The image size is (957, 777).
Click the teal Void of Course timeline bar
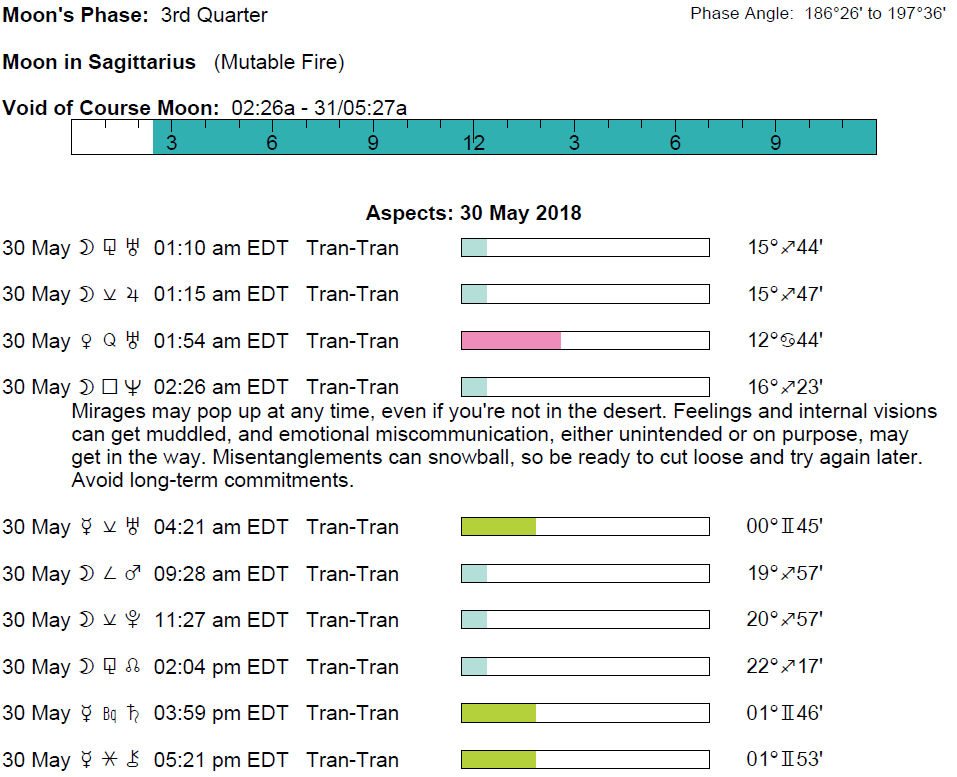point(514,137)
